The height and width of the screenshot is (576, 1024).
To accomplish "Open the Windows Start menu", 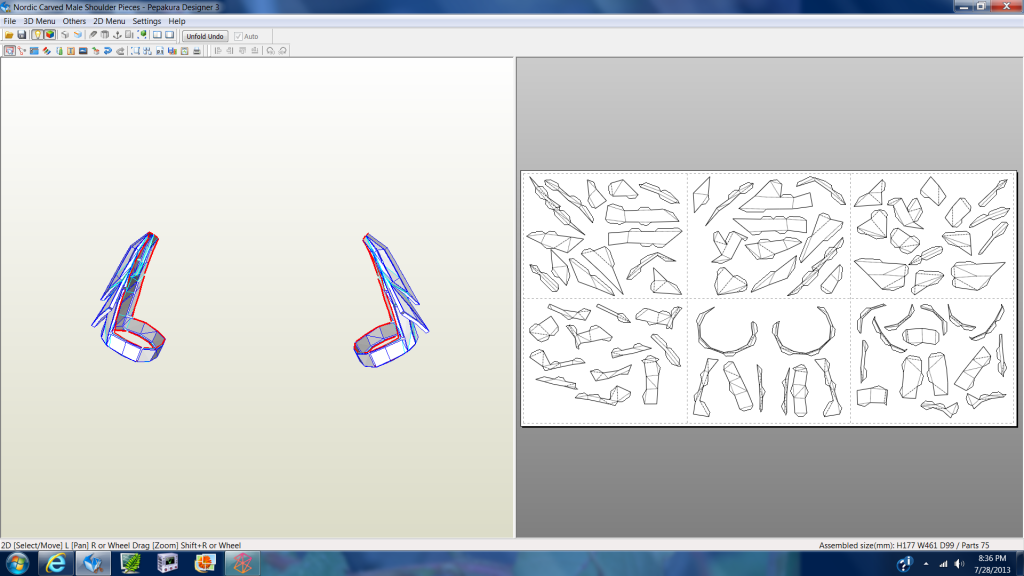I will click(x=17, y=563).
